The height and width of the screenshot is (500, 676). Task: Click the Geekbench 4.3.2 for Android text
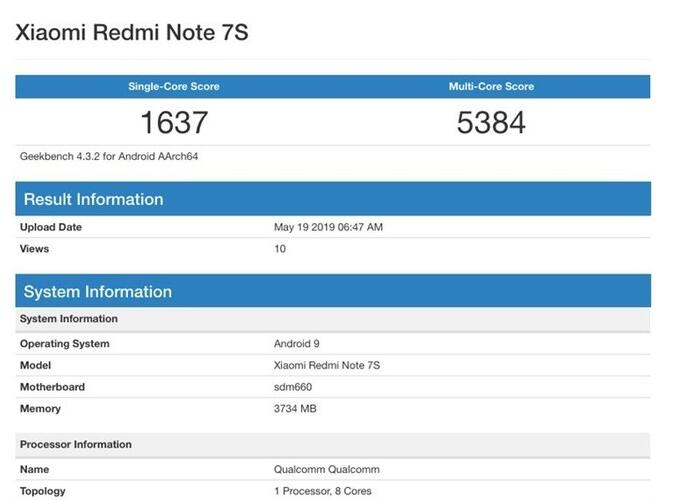(x=109, y=157)
